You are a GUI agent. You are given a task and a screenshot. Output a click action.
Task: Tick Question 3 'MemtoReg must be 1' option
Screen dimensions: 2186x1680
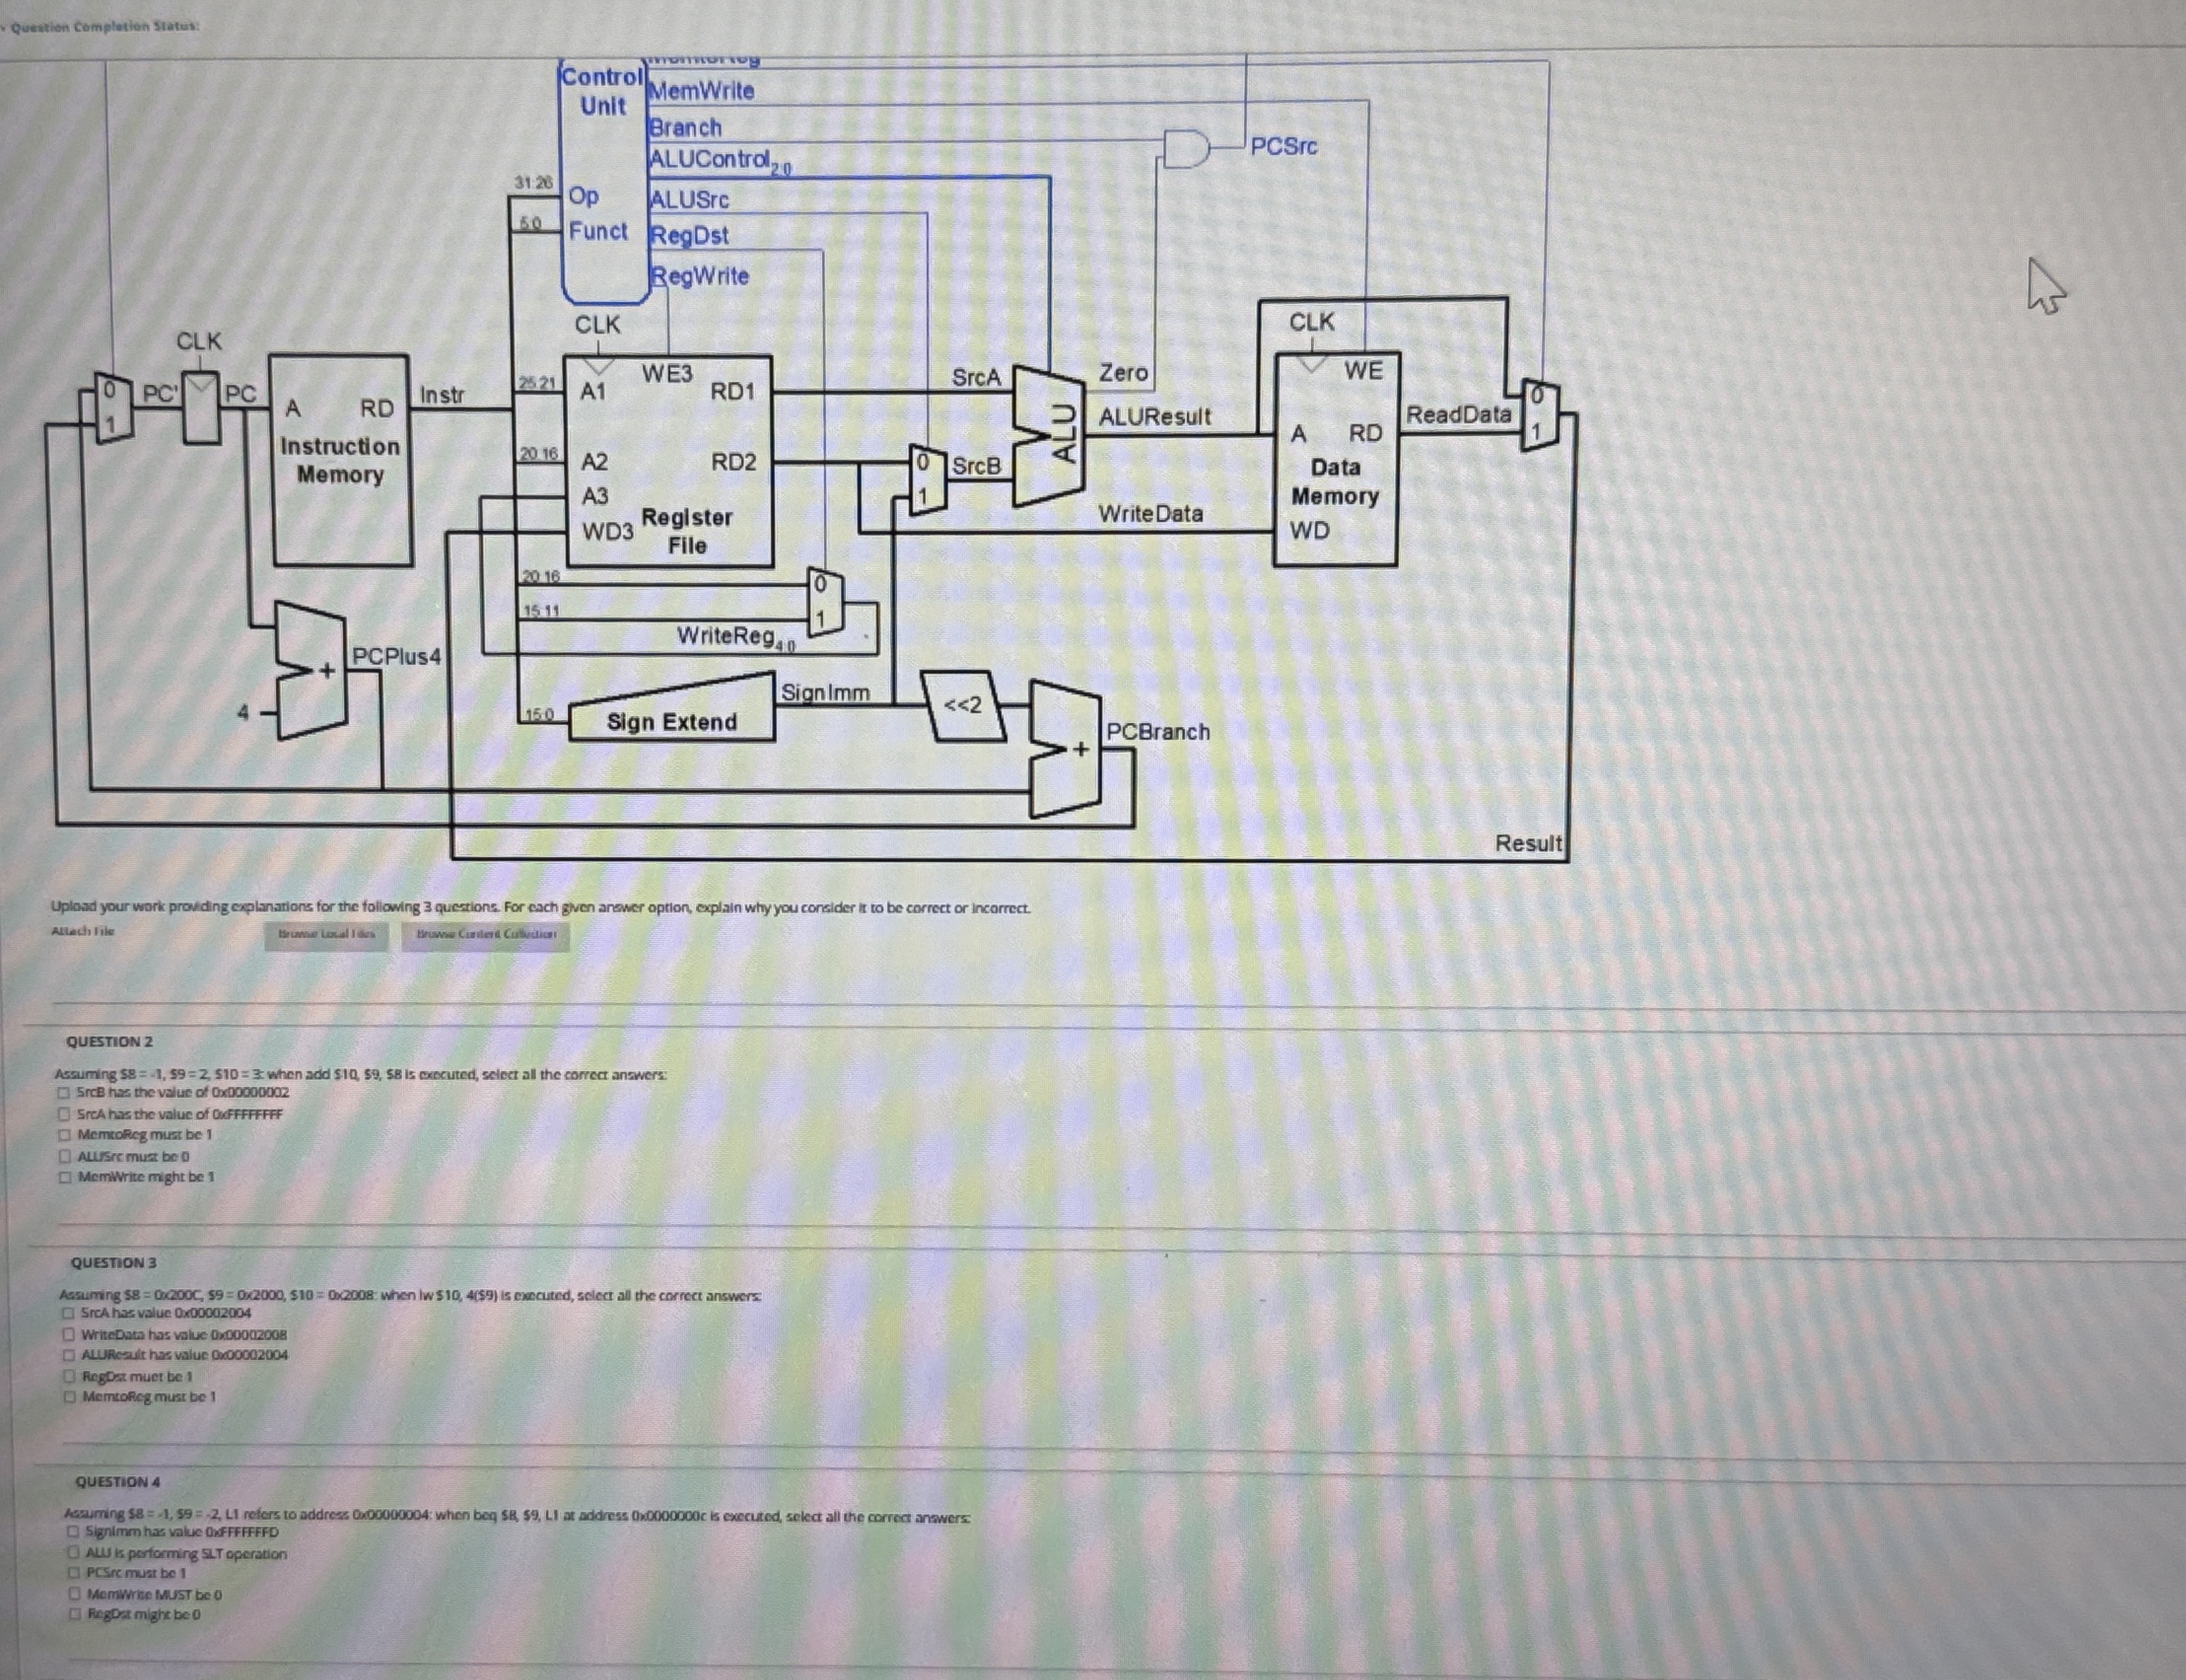pos(70,1397)
